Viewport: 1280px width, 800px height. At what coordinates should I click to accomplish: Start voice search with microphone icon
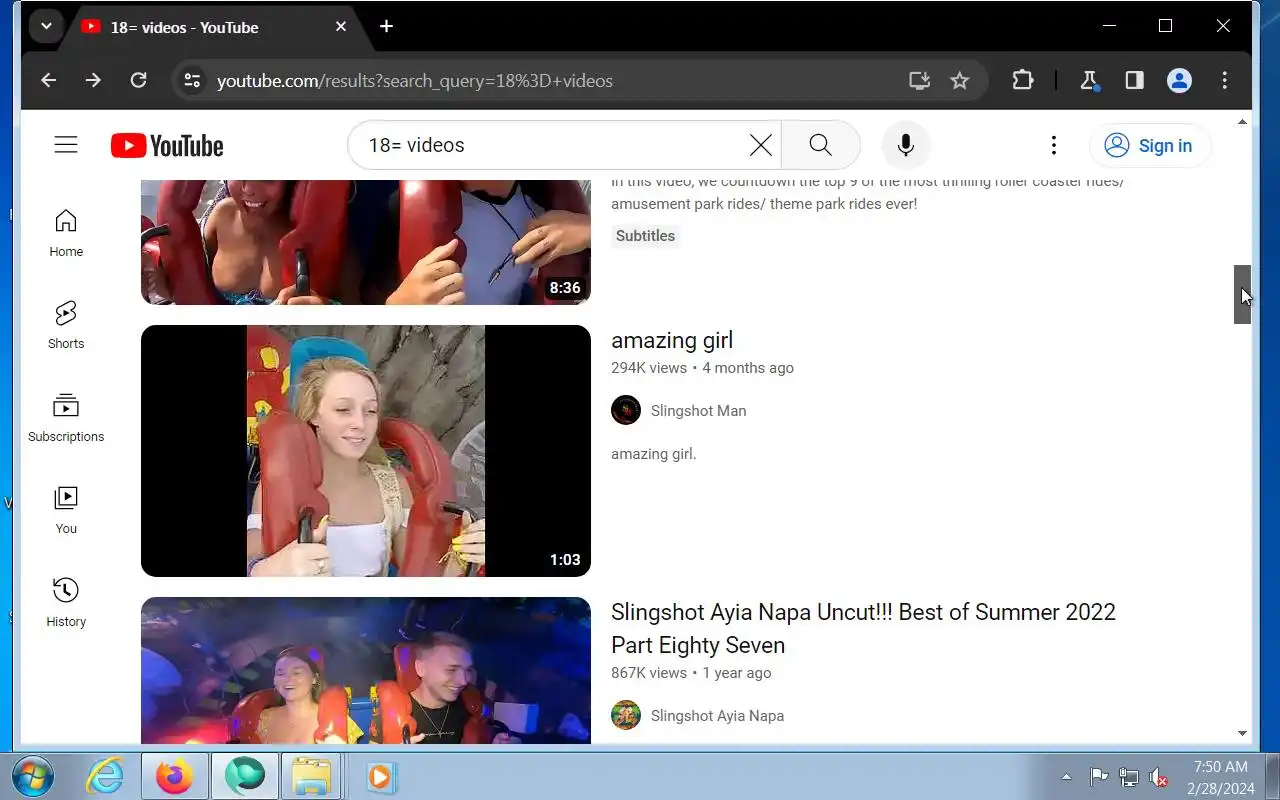(906, 145)
